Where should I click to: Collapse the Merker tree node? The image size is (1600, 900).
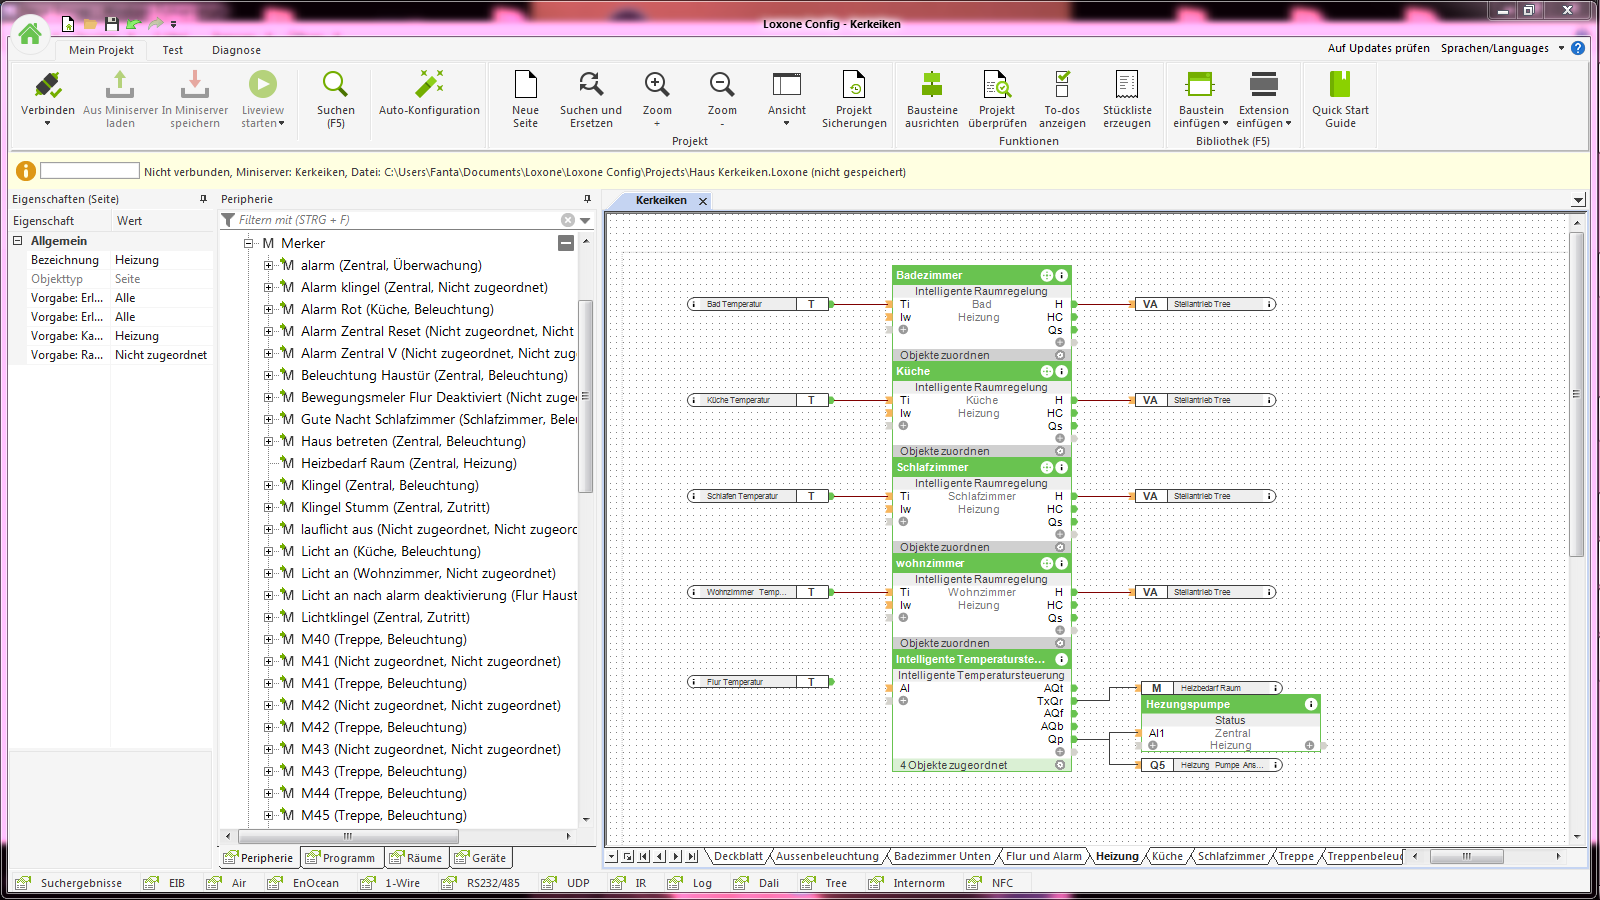tap(249, 243)
